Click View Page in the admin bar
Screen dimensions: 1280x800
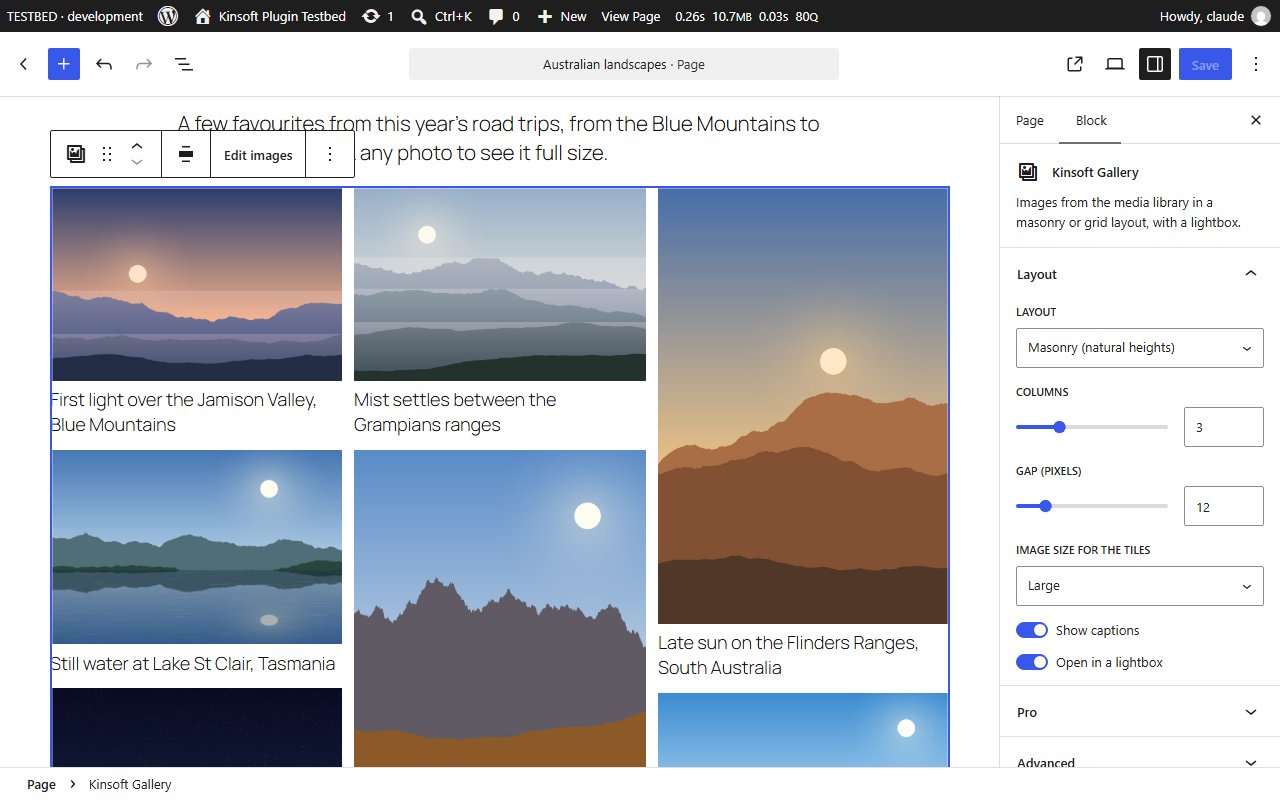[x=631, y=16]
